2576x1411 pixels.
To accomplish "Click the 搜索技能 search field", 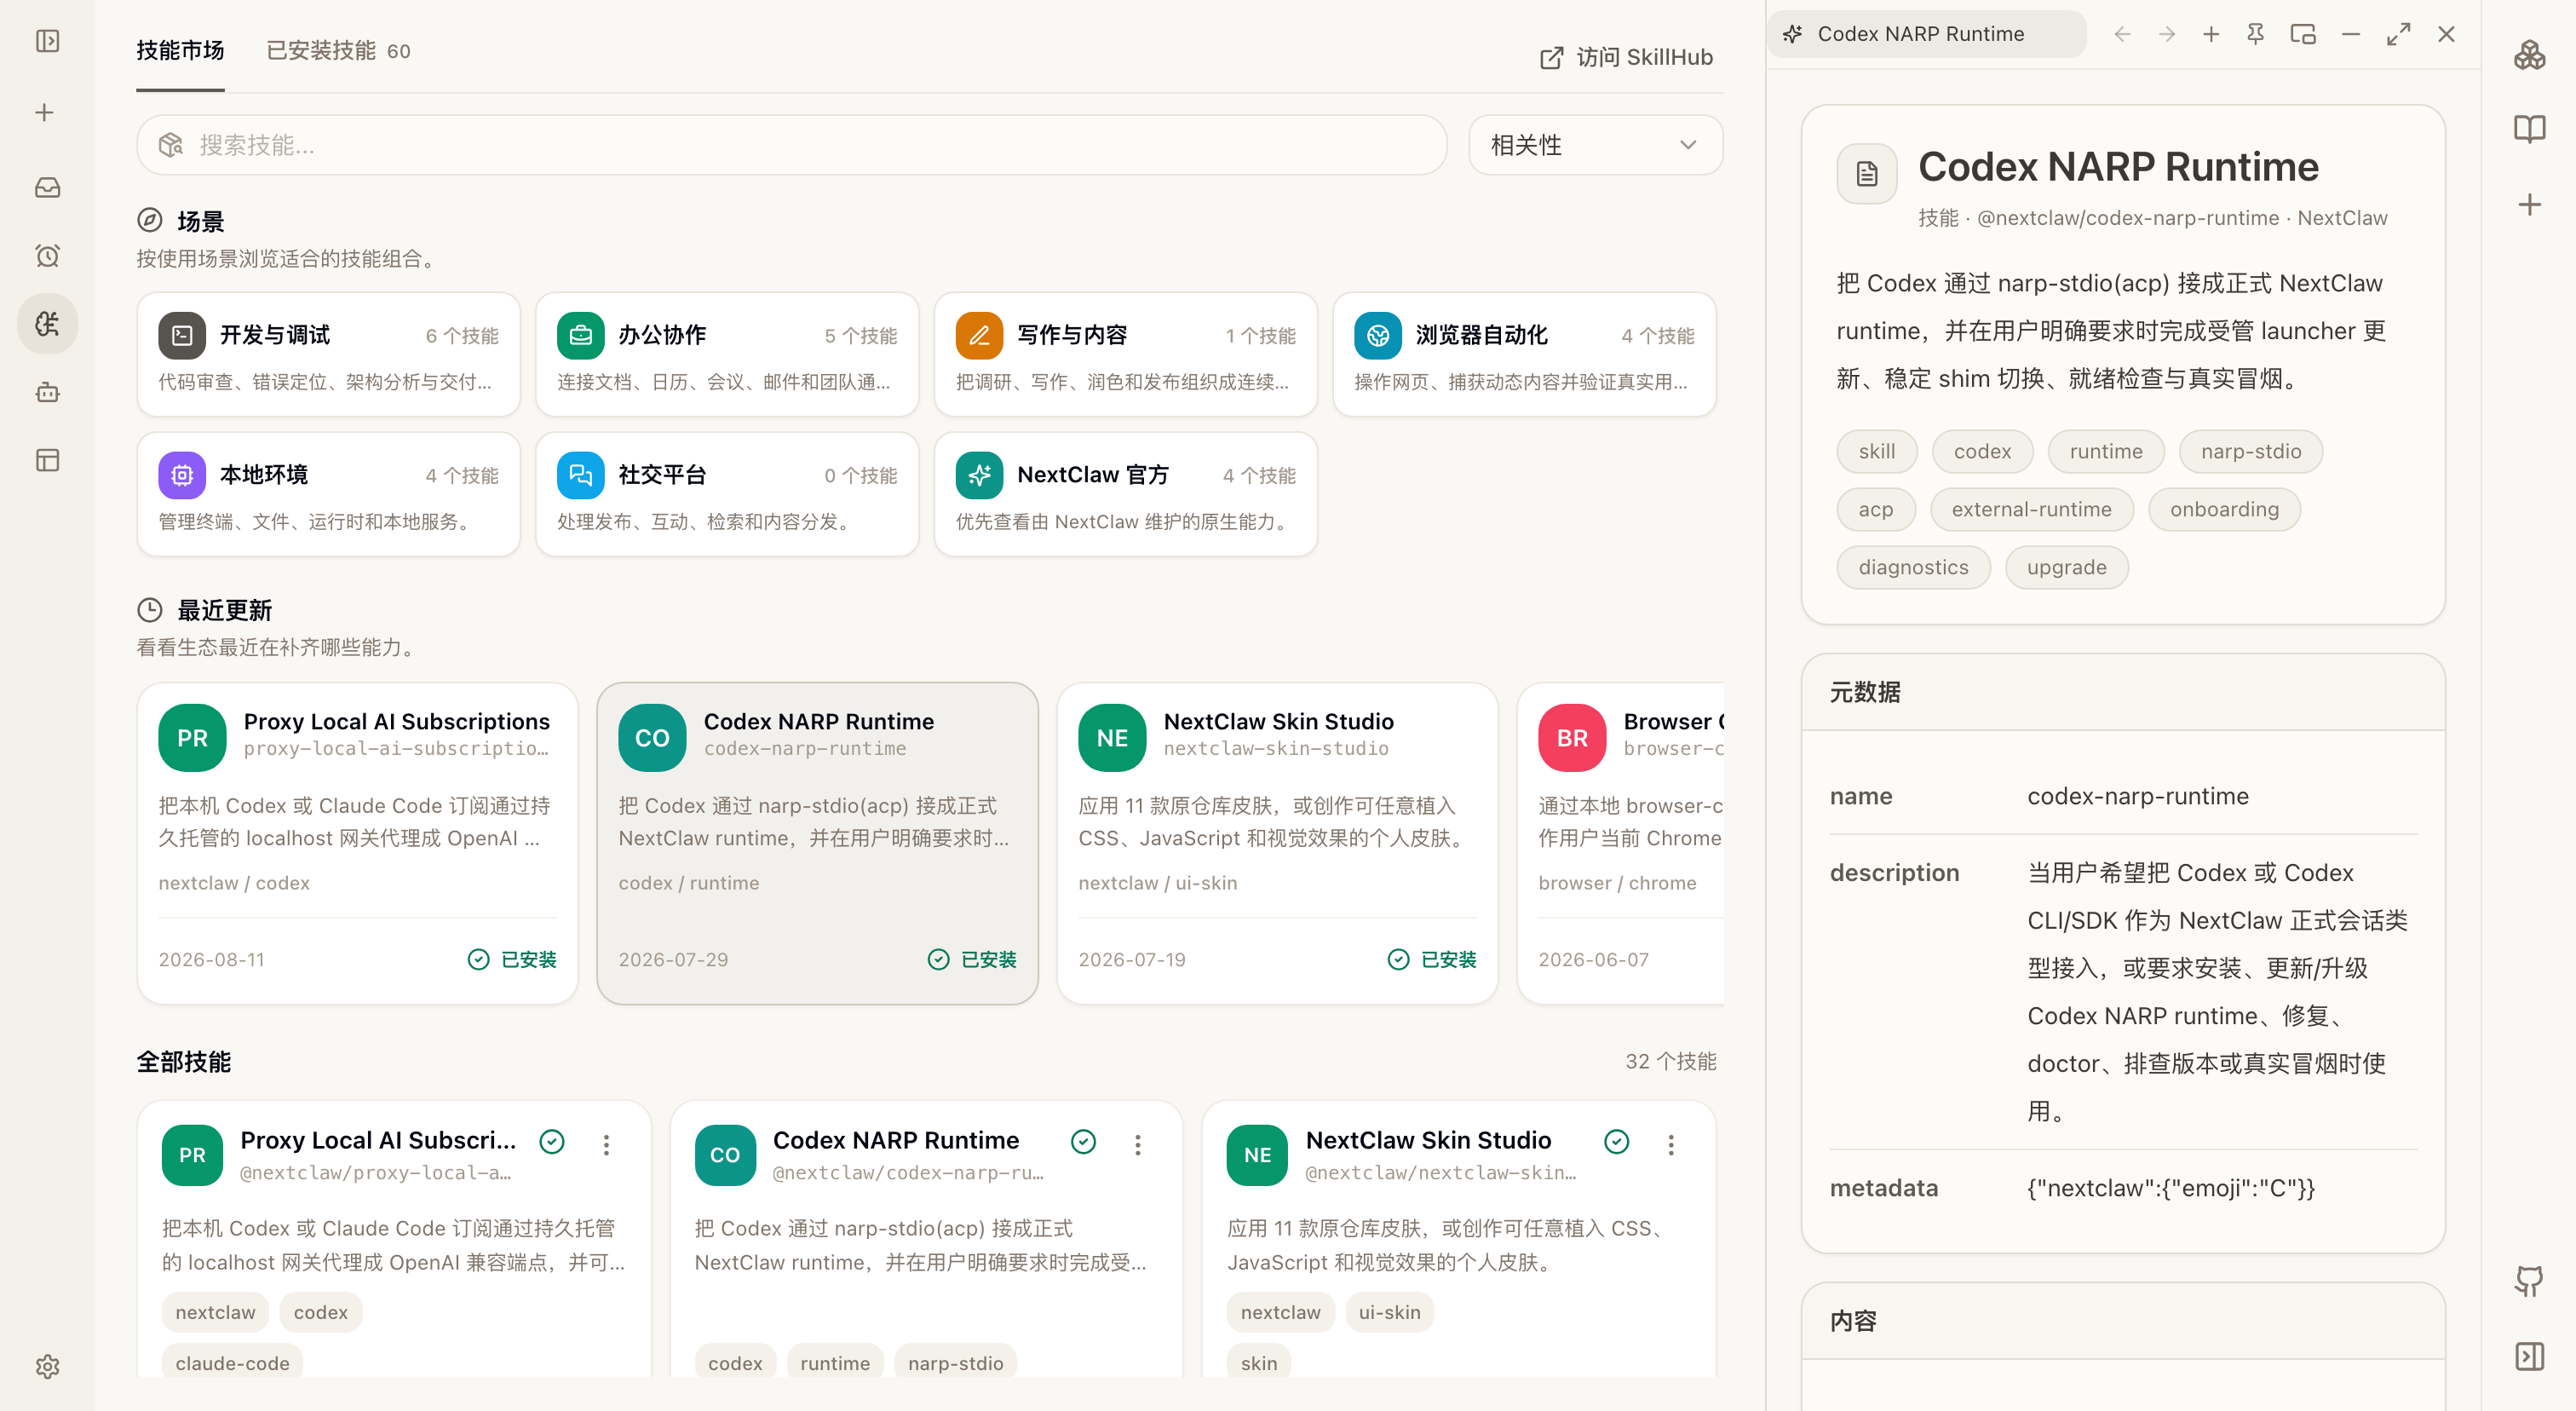I will [x=791, y=145].
